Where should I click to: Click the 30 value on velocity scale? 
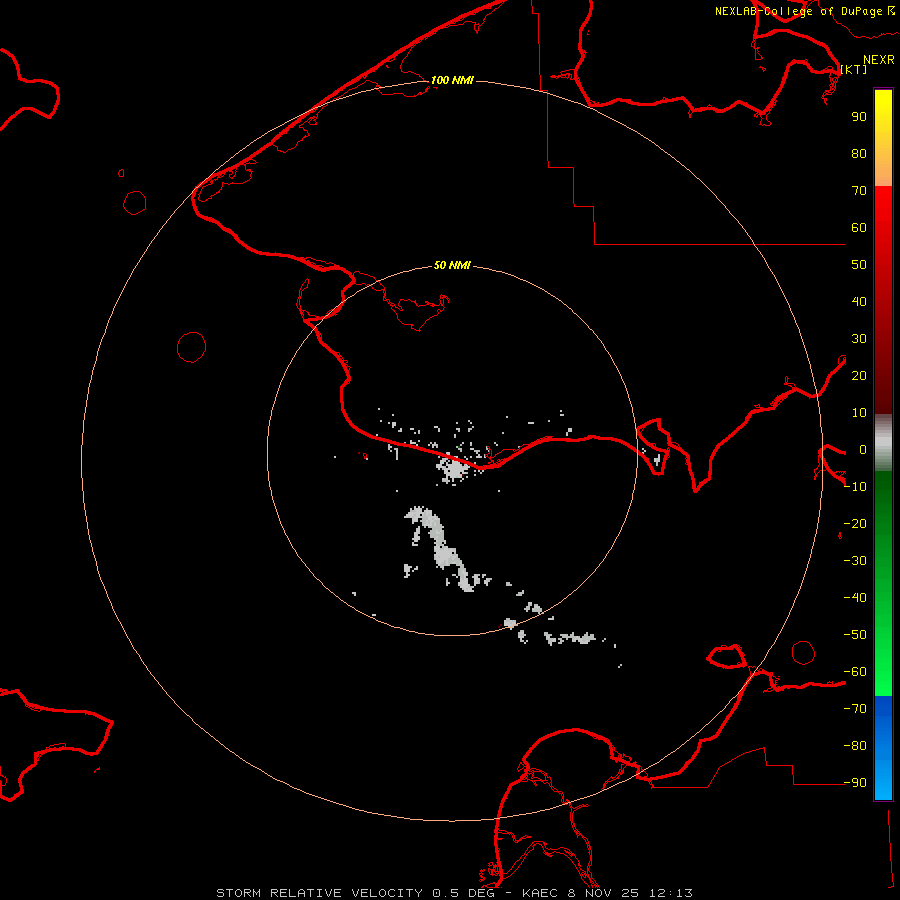pyautogui.click(x=859, y=339)
